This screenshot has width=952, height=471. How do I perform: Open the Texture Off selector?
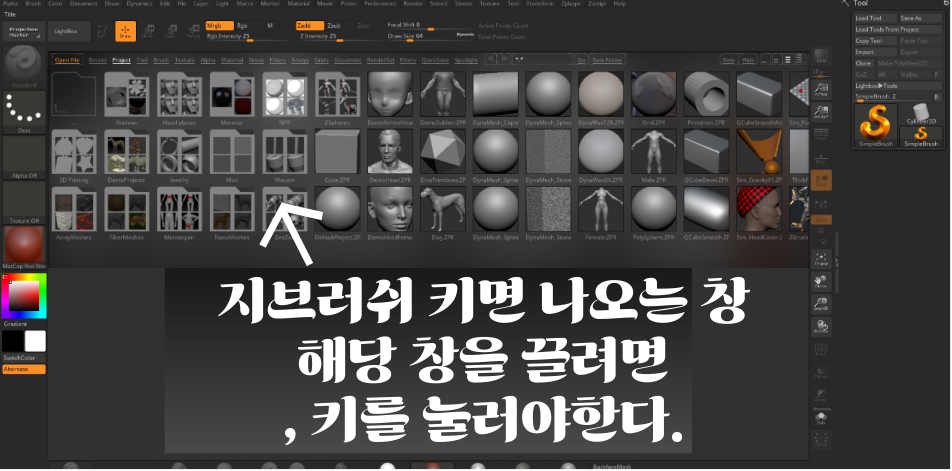(24, 202)
